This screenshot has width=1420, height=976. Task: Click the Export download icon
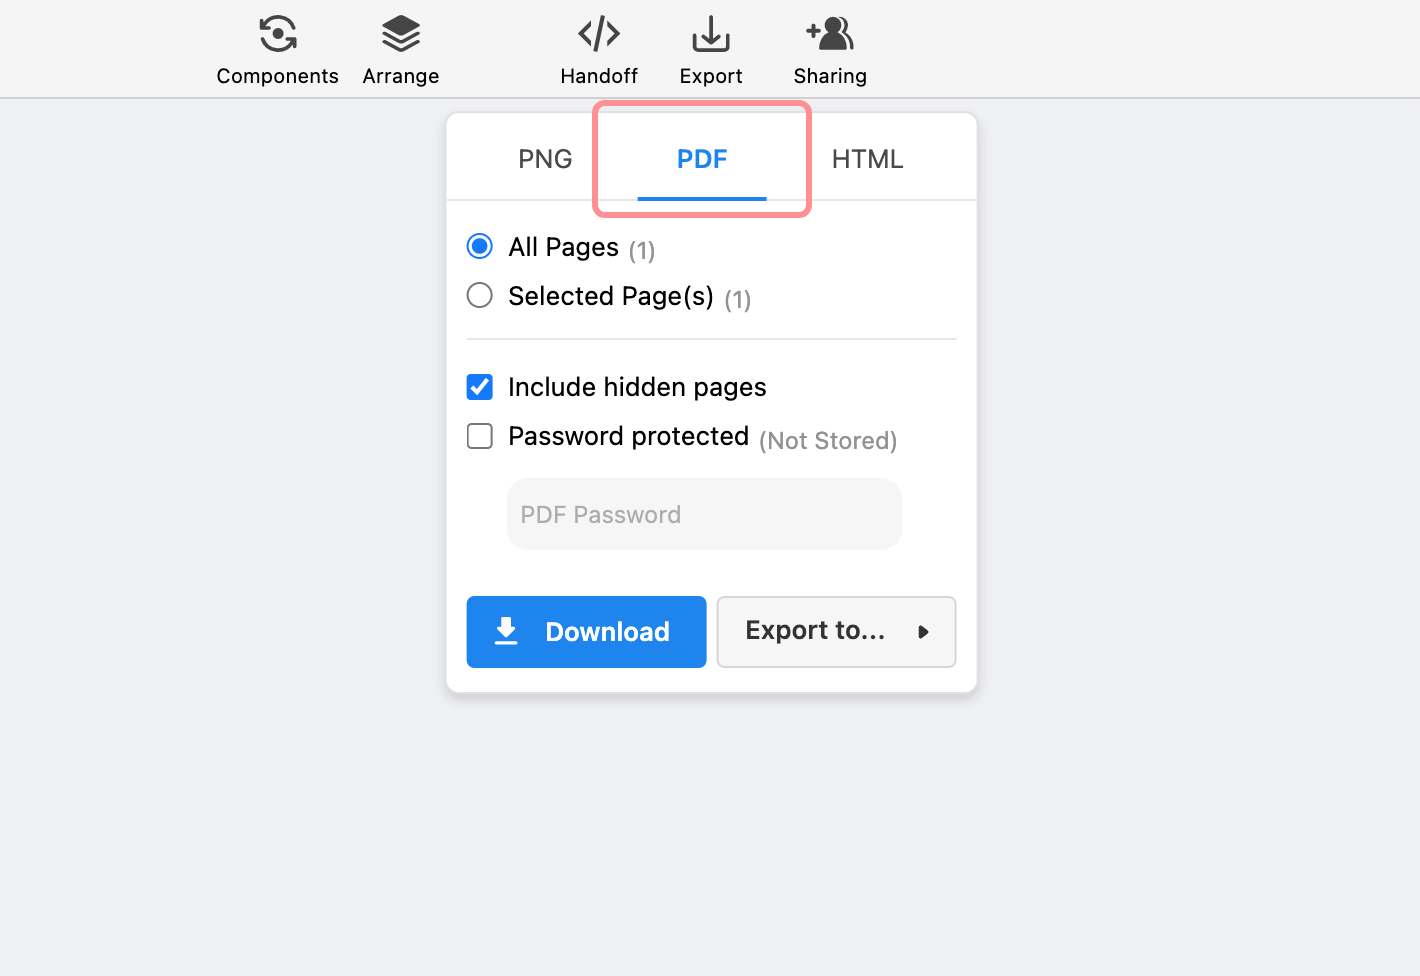click(x=710, y=33)
